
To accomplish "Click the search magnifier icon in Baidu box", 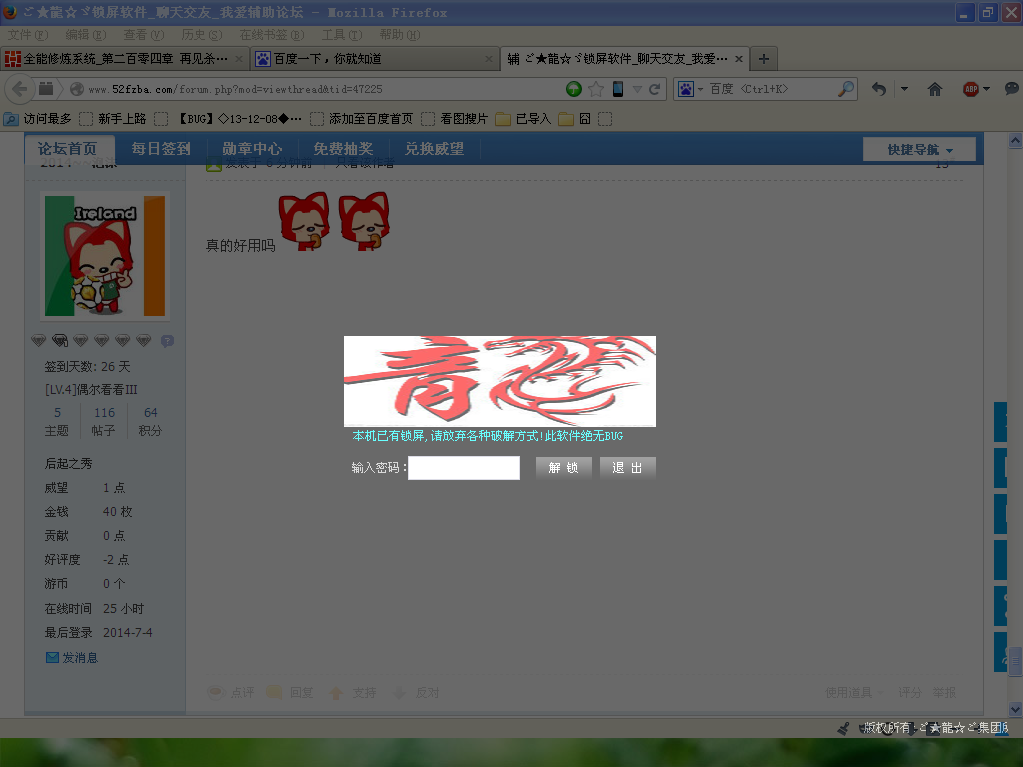I will click(x=846, y=89).
